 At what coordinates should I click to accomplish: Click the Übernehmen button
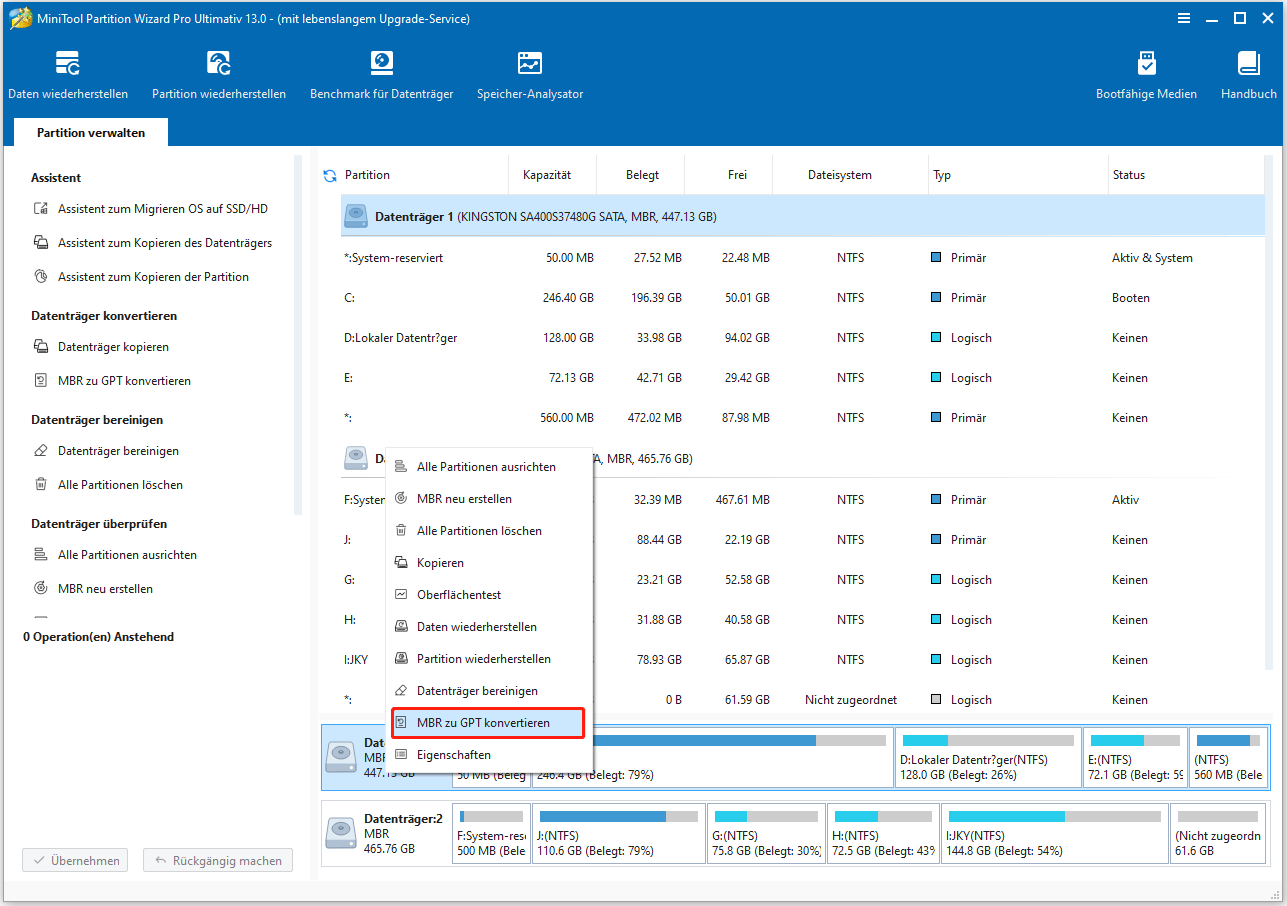pyautogui.click(x=76, y=861)
